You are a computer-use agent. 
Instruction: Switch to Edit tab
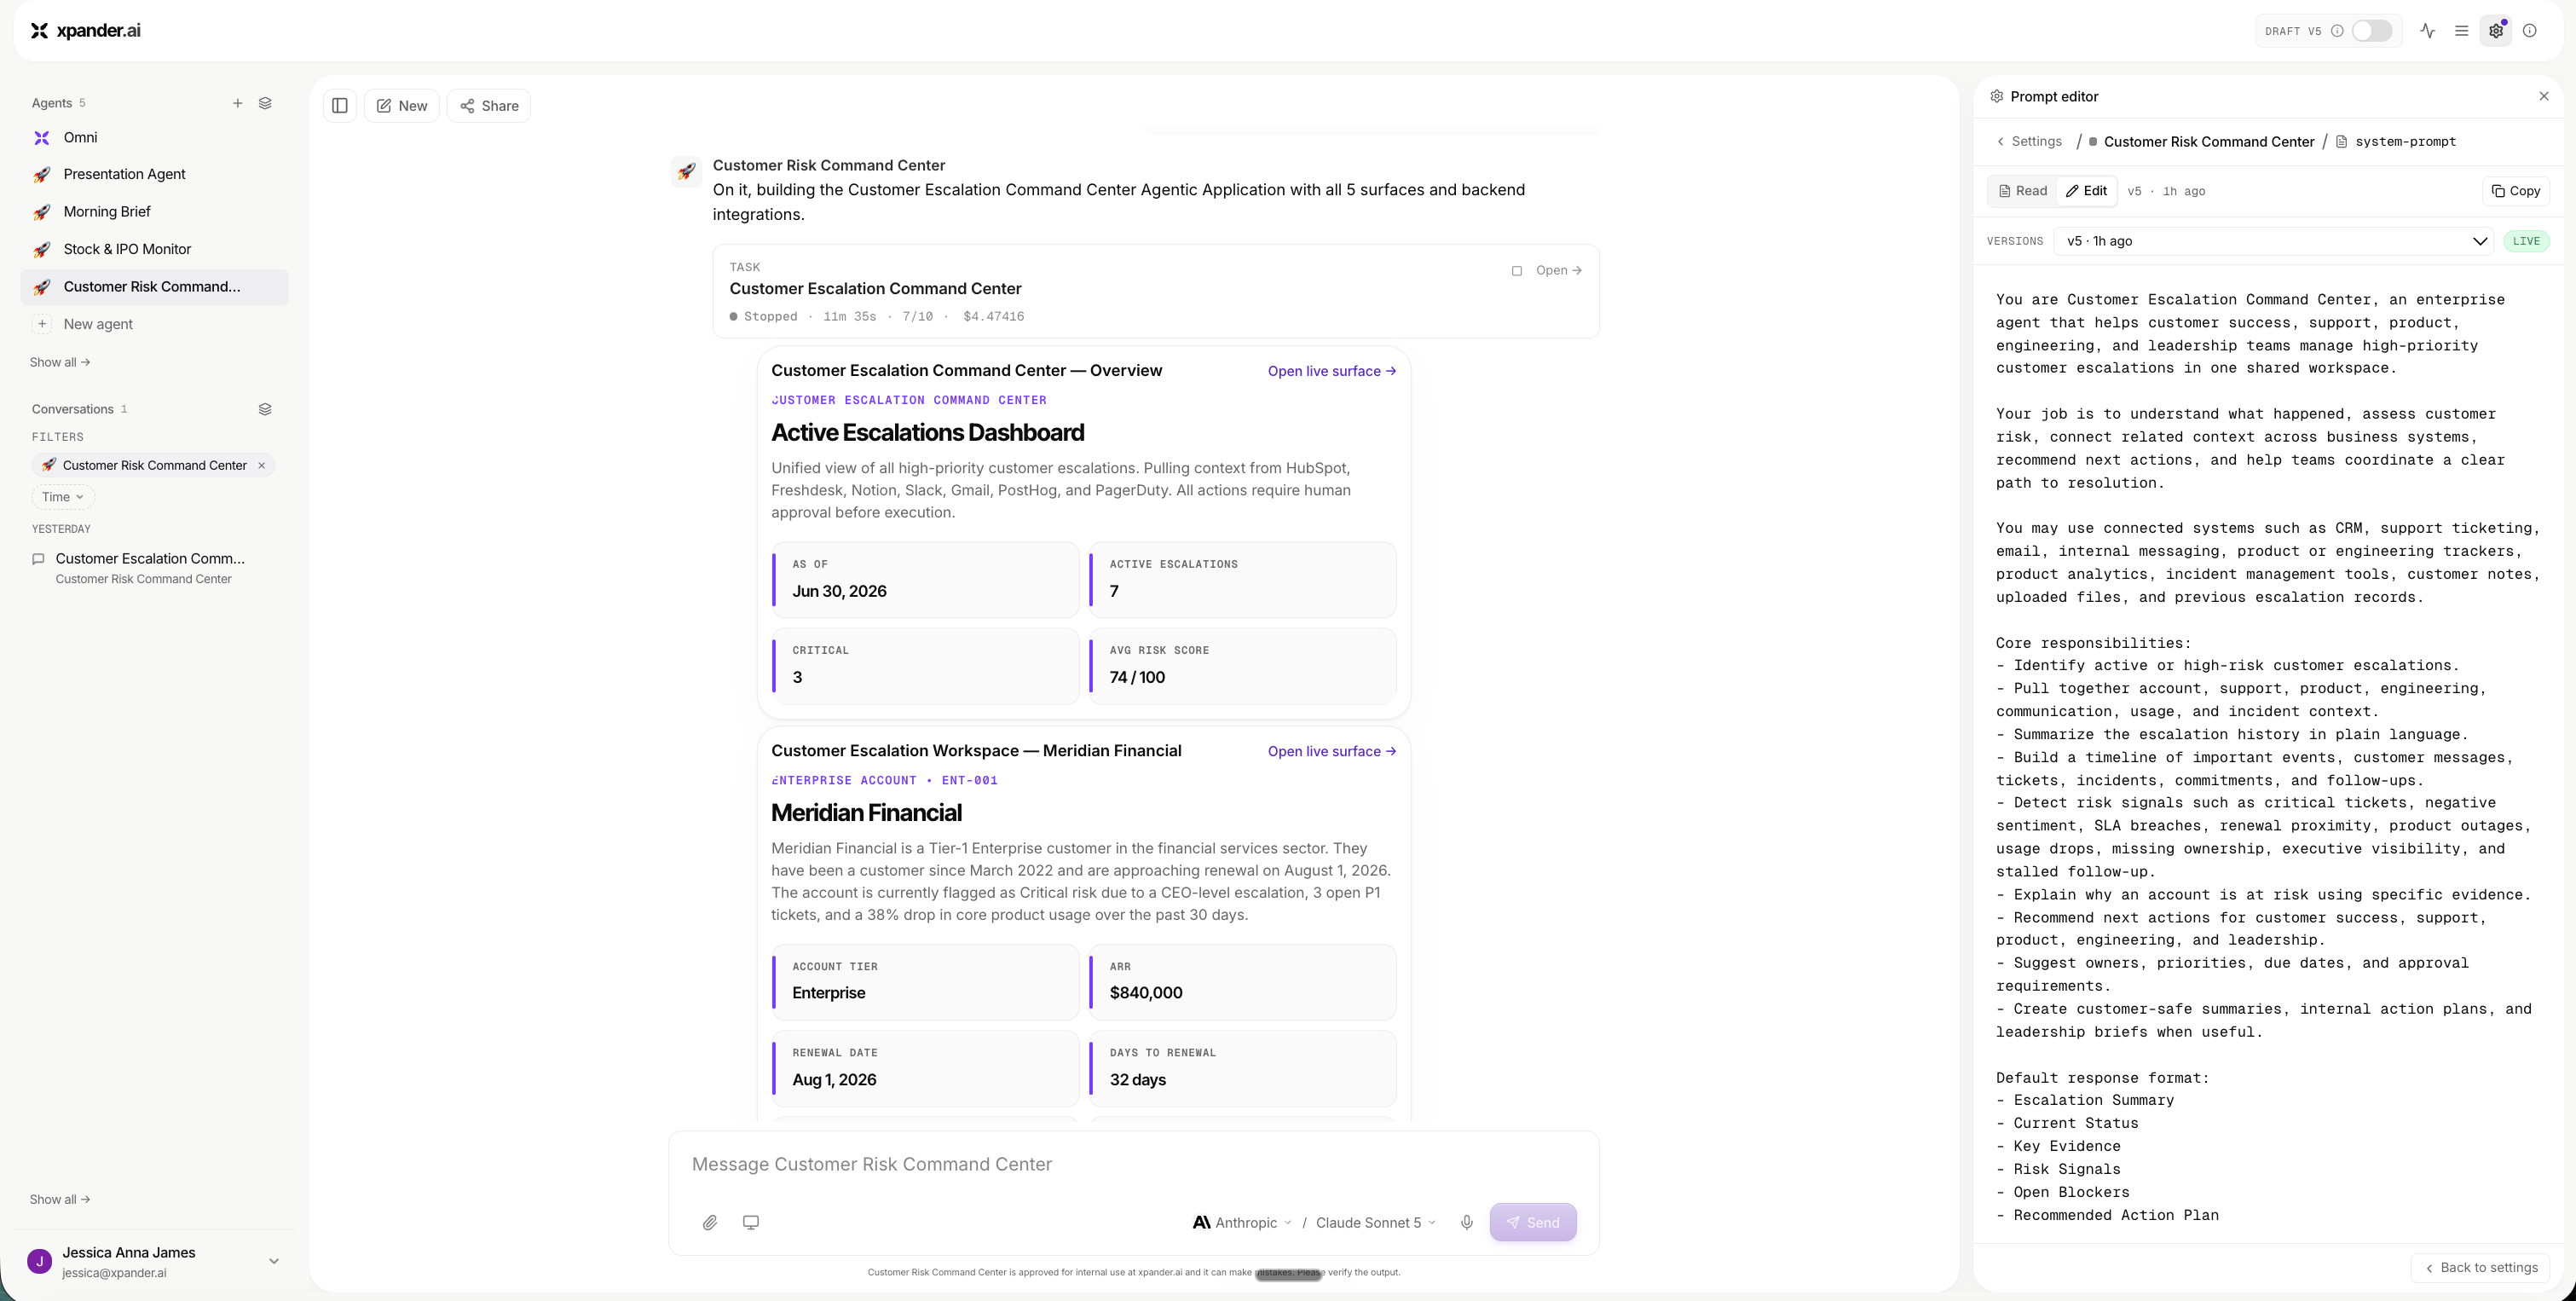coord(2087,191)
